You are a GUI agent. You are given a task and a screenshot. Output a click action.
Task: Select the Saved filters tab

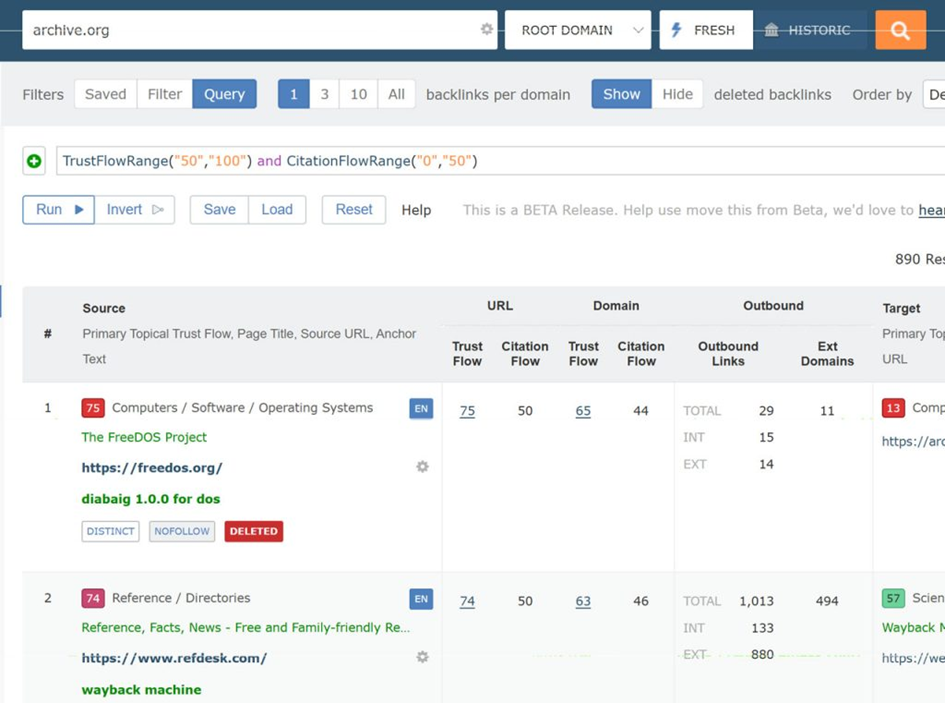[x=105, y=94]
